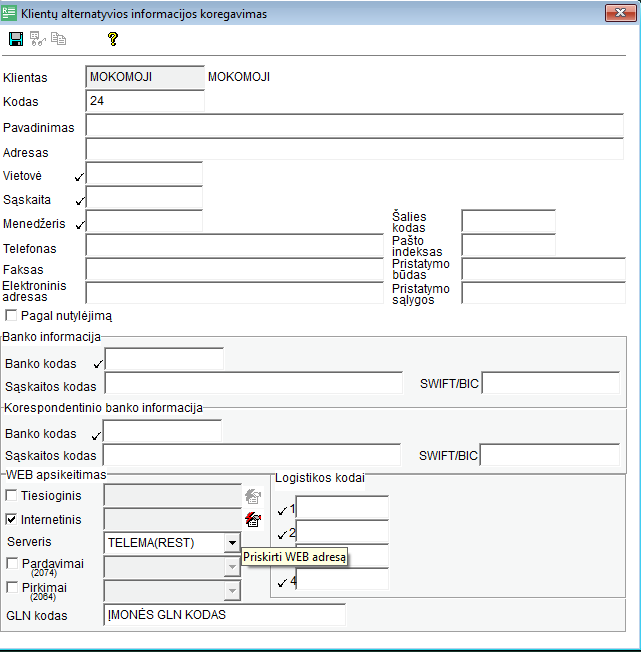Viewport: 641px width, 652px height.
Task: Enable the Pagal nutylėjimą checkbox
Action: coord(11,315)
